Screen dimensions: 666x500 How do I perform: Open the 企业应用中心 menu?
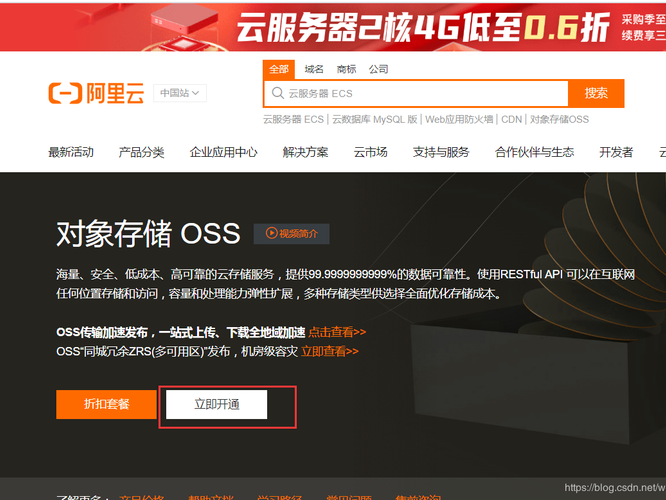coord(223,152)
